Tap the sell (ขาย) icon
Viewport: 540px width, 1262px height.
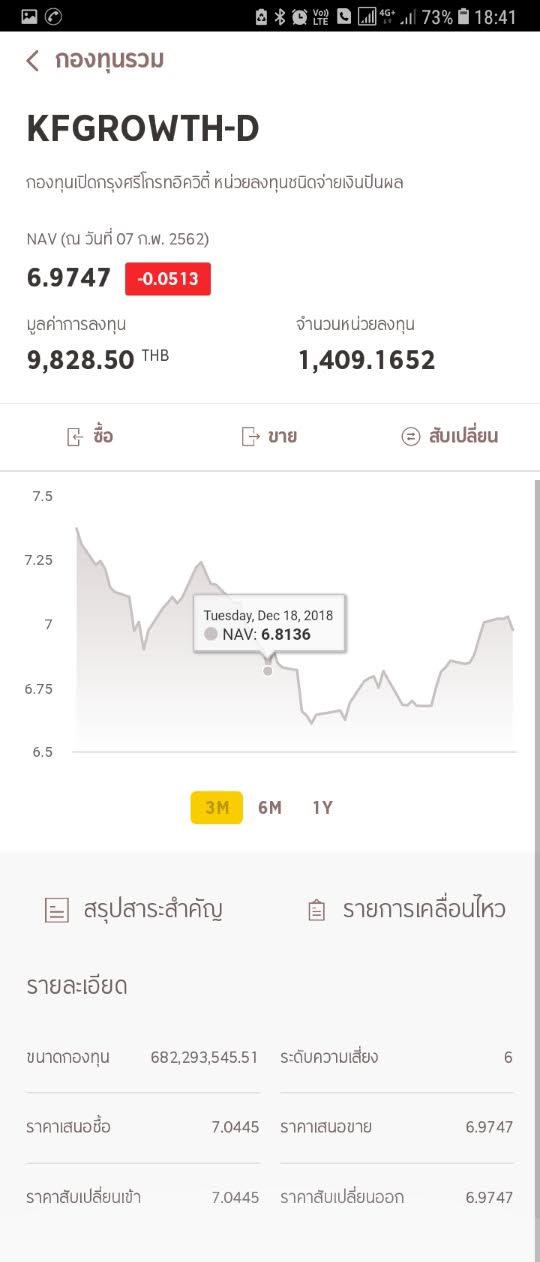[x=250, y=436]
